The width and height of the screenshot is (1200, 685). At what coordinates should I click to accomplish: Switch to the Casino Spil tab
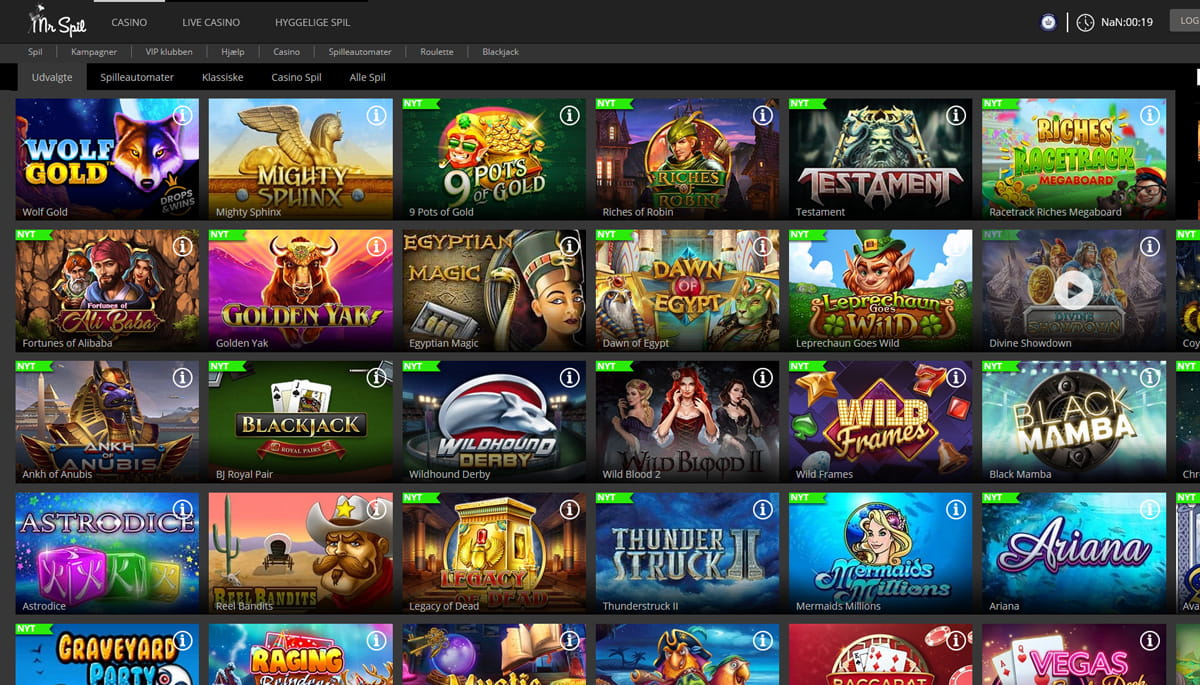pos(296,77)
